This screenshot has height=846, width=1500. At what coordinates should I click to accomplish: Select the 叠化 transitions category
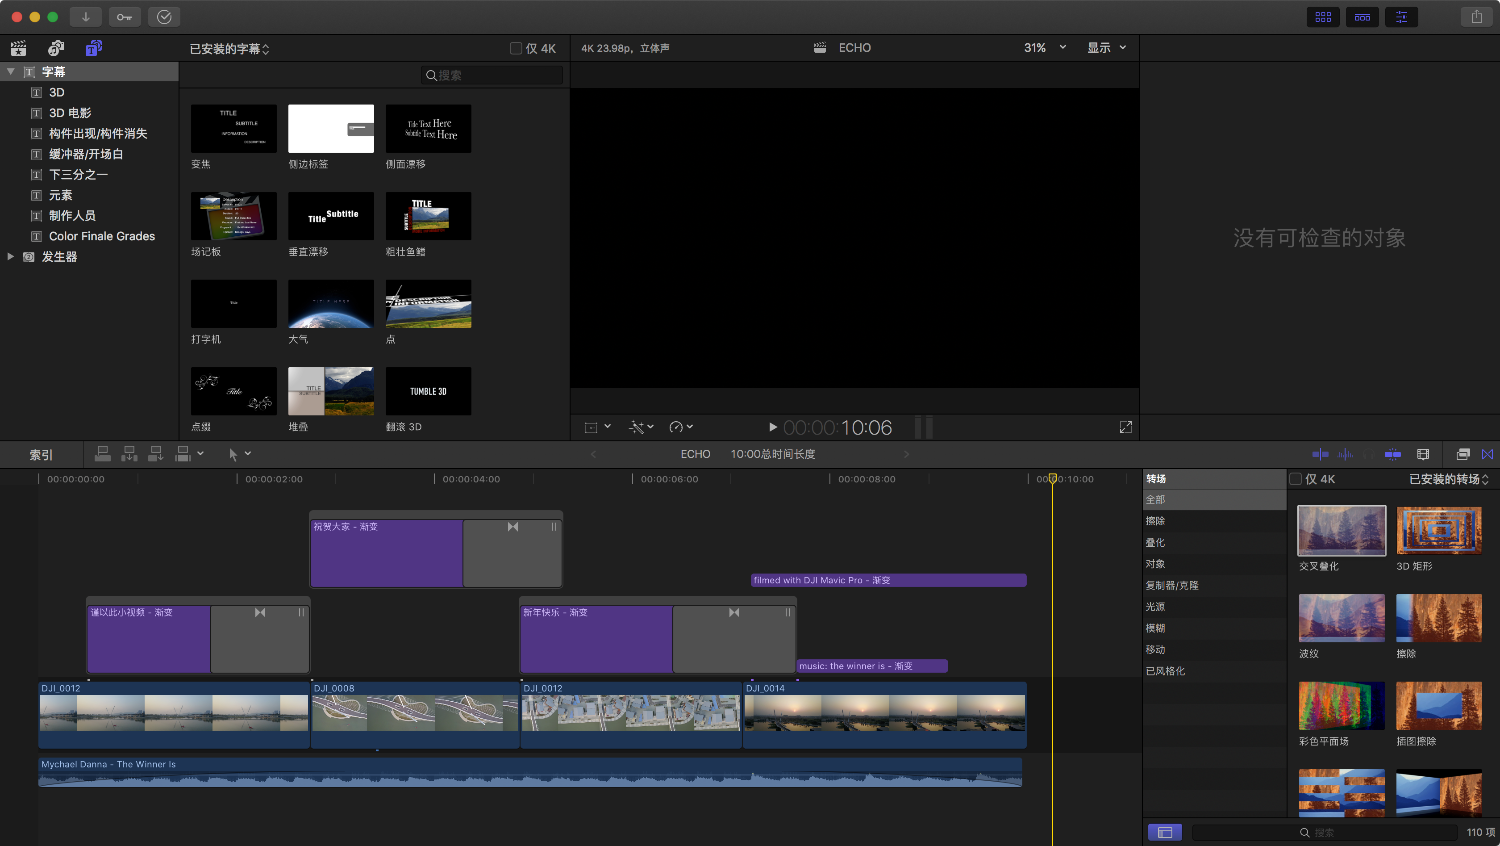[1215, 543]
